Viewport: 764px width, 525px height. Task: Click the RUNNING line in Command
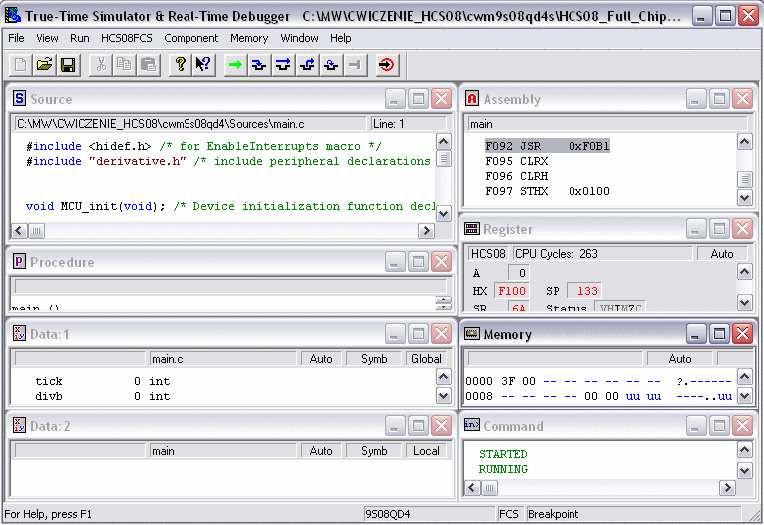coord(503,469)
